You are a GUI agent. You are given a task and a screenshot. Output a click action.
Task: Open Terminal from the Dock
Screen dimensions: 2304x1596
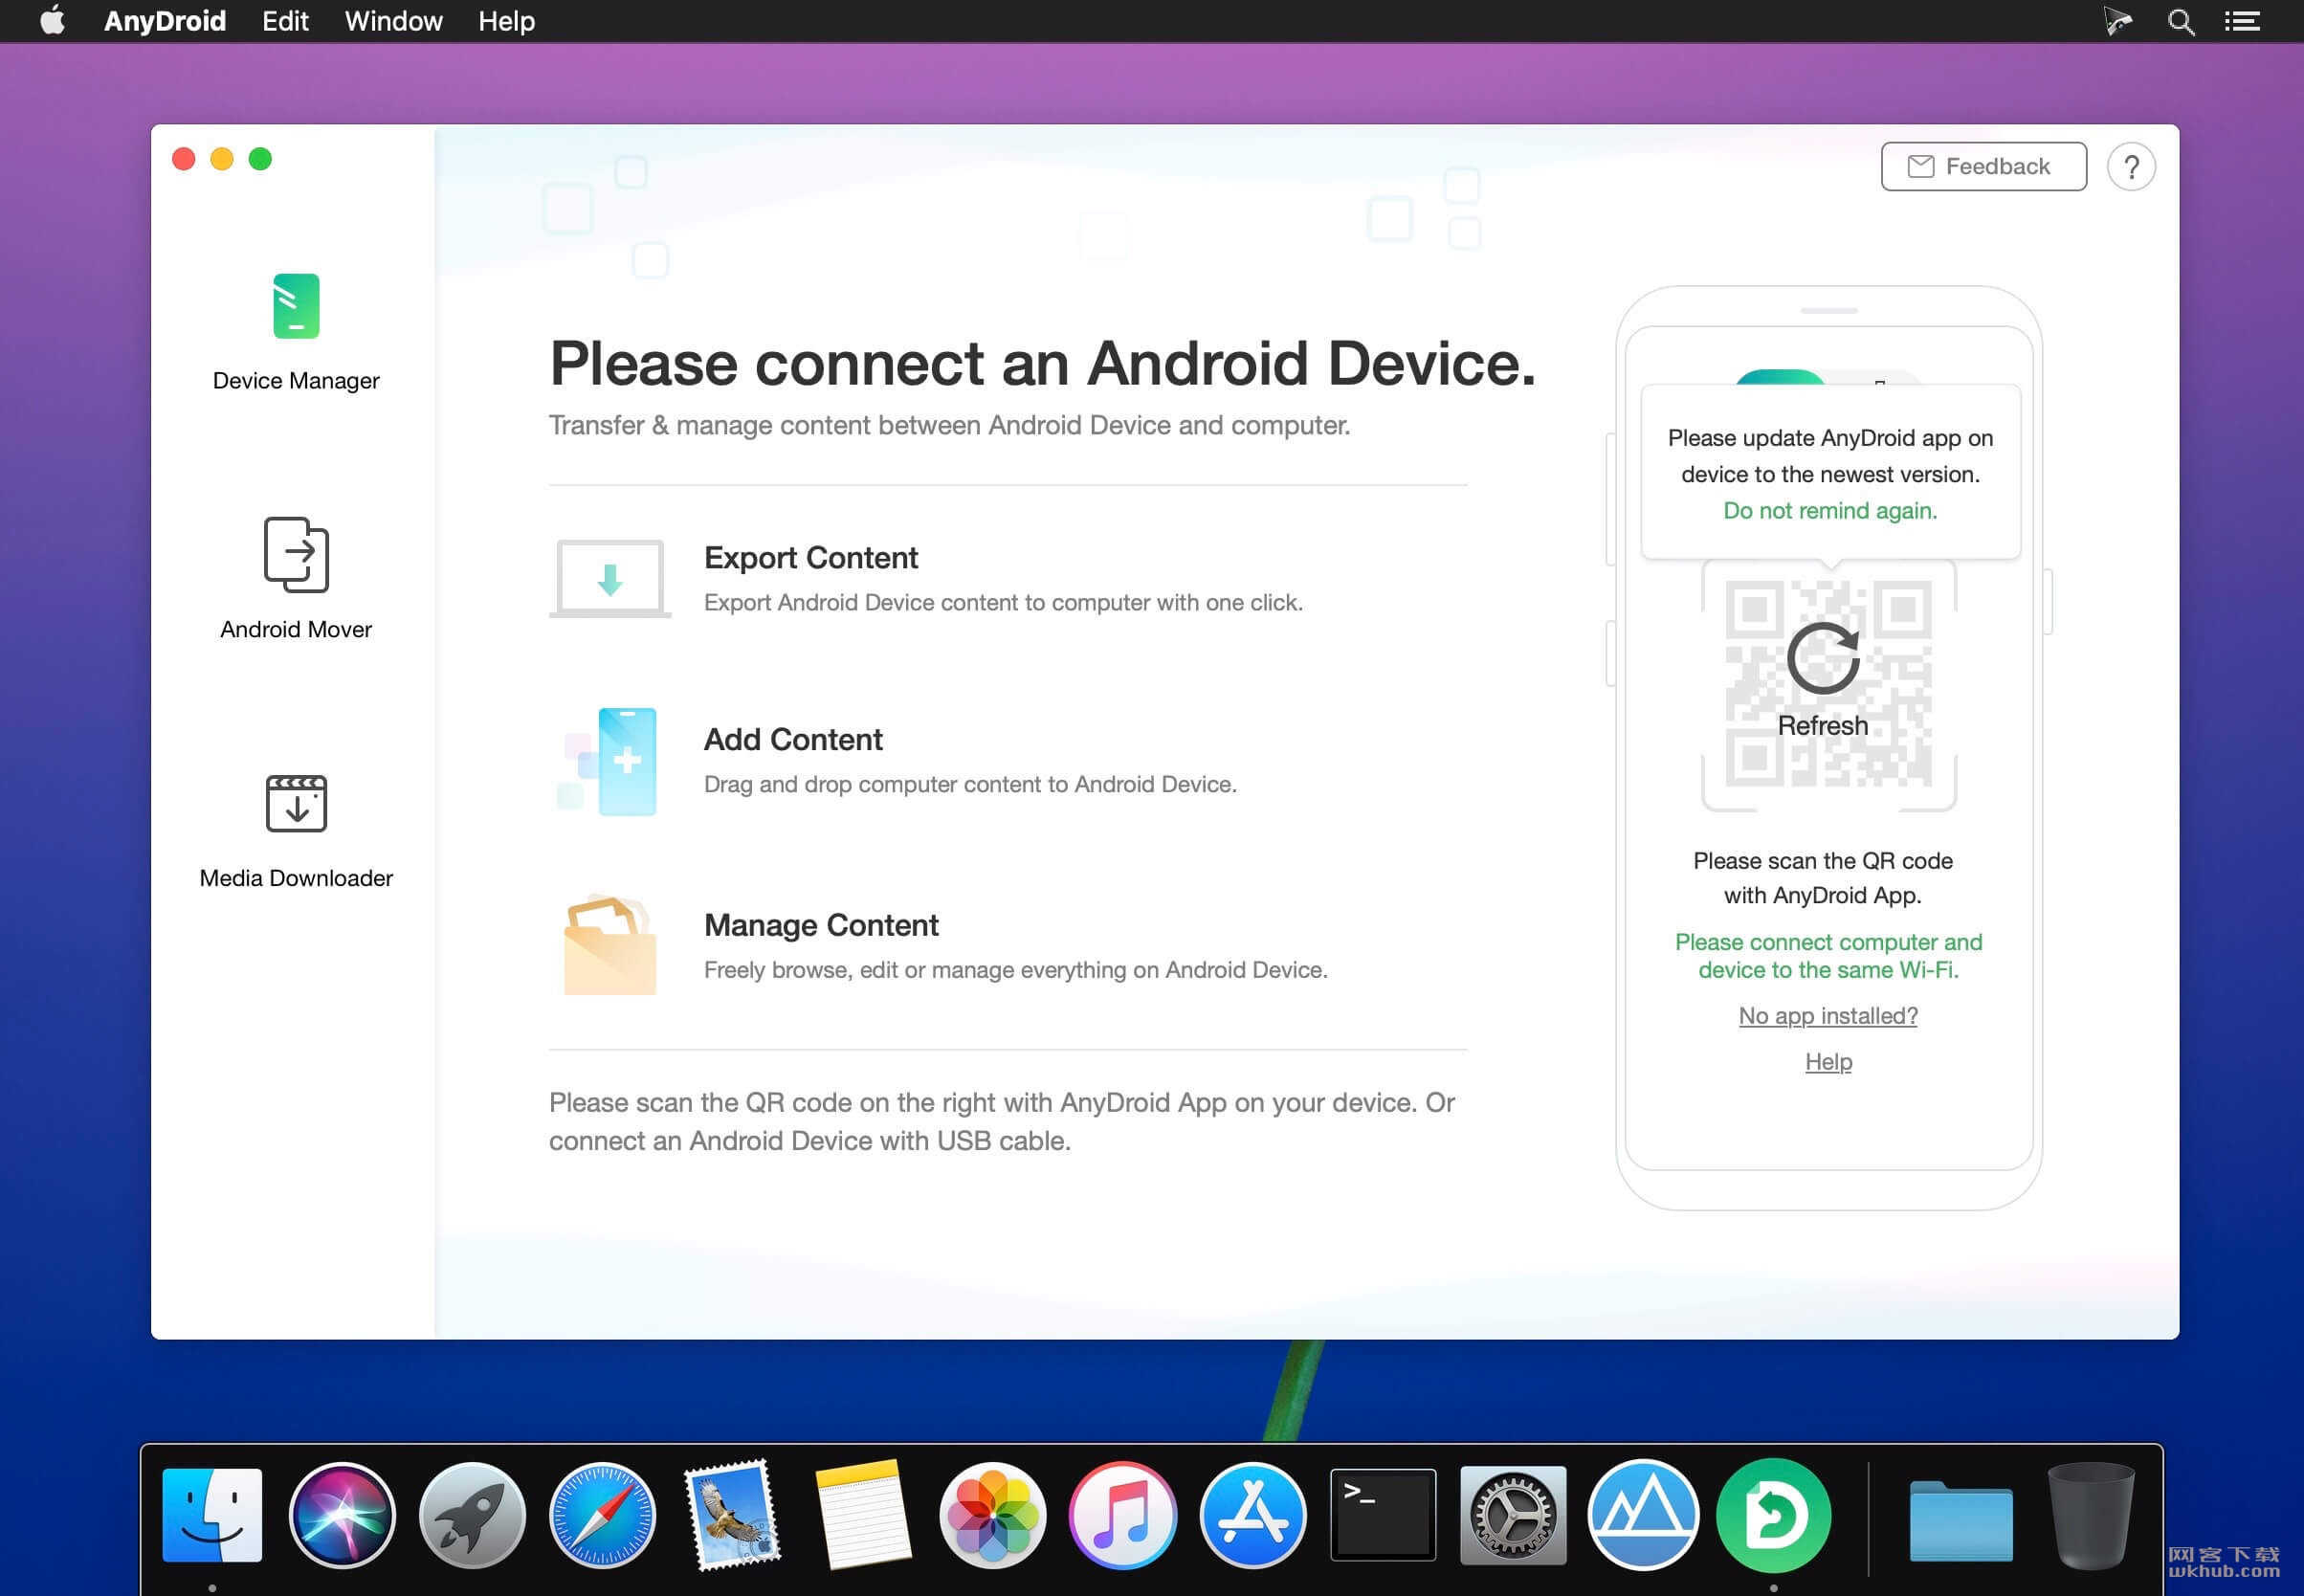click(1383, 1514)
